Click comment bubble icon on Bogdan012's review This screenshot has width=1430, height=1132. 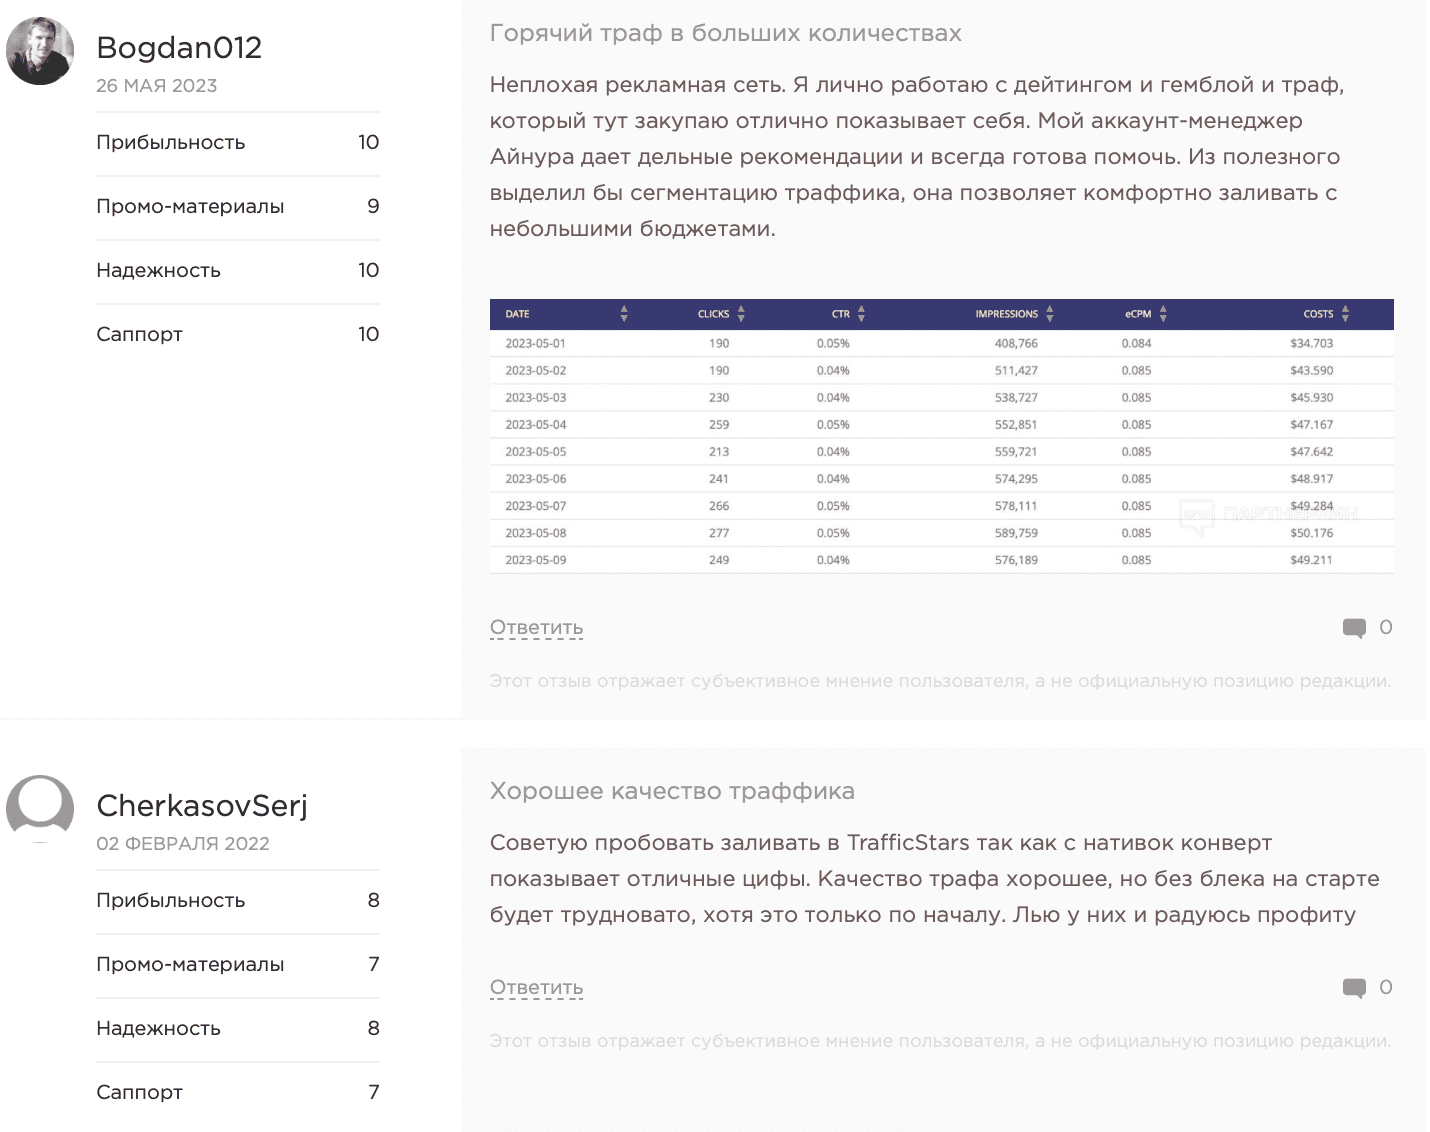click(1354, 628)
